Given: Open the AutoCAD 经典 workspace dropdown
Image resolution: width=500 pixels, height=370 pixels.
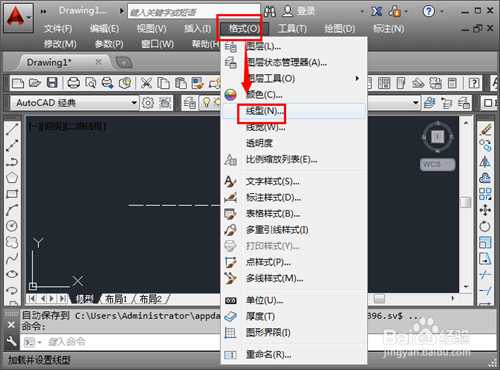Looking at the screenshot, I should (x=74, y=103).
